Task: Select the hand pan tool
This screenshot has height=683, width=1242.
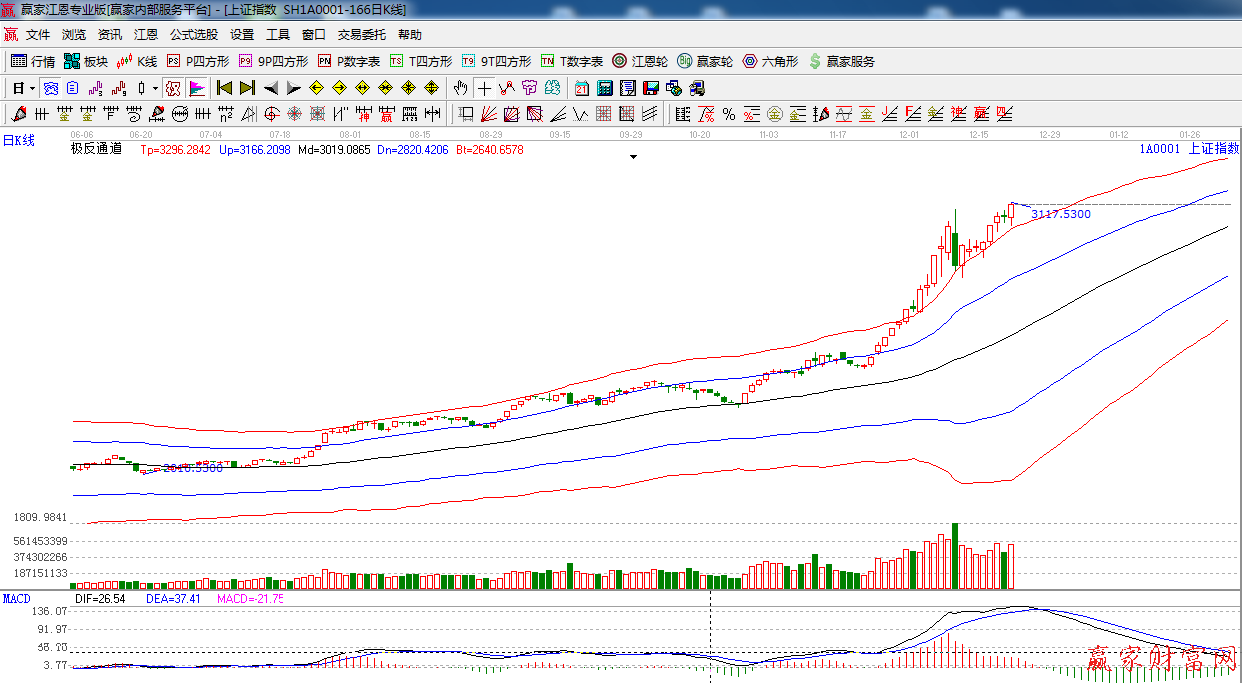Action: pyautogui.click(x=460, y=88)
